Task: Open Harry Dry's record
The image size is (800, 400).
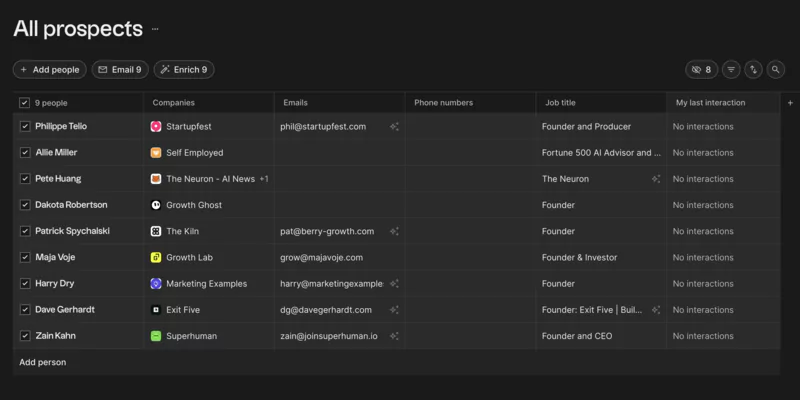Action: click(x=55, y=284)
